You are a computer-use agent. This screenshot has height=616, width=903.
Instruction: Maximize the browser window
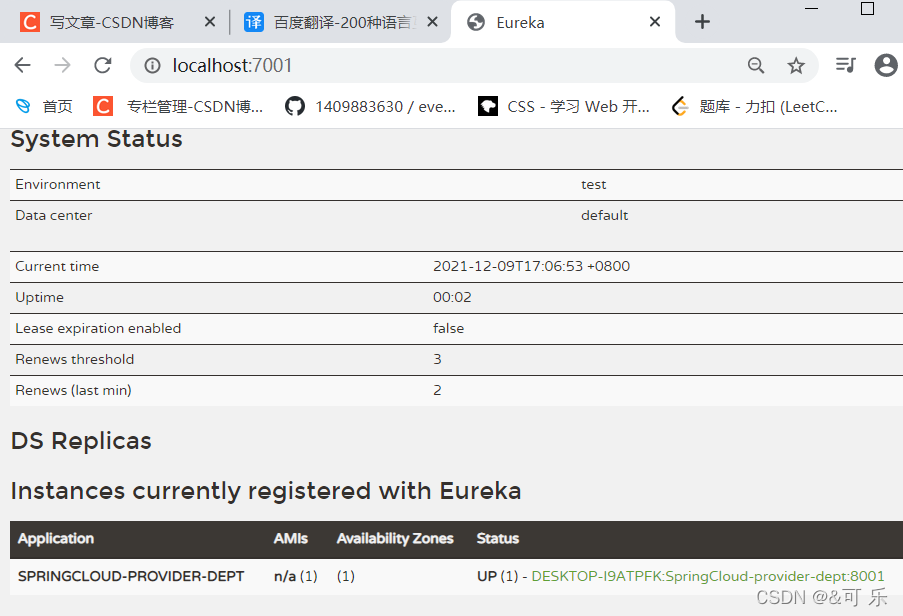tap(867, 8)
